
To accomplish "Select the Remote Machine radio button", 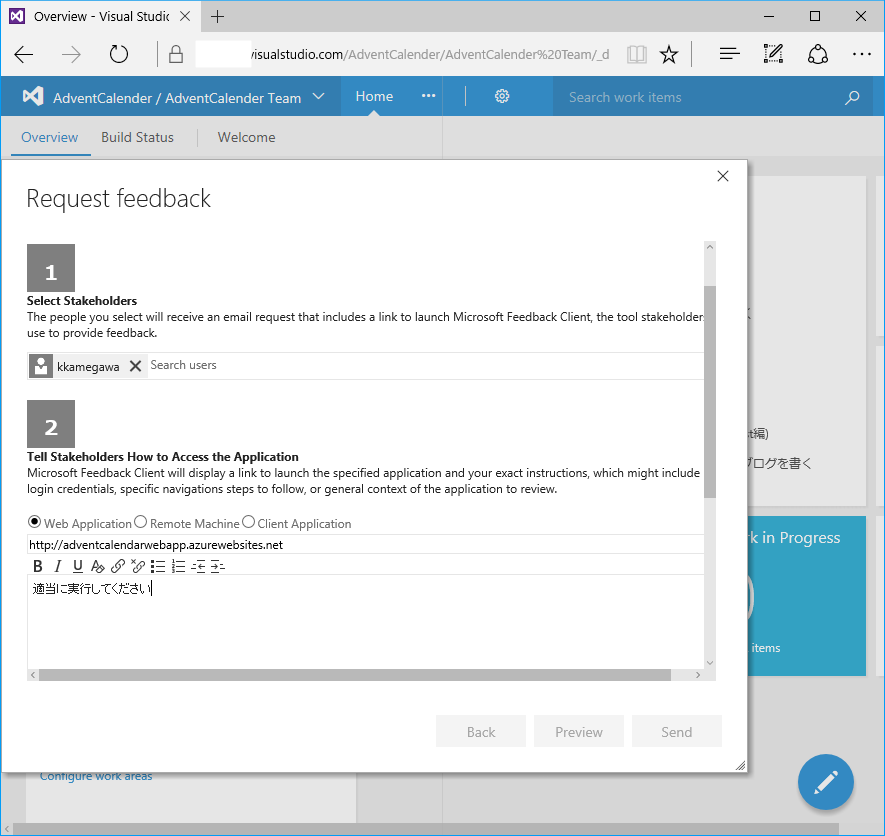I will (x=141, y=522).
